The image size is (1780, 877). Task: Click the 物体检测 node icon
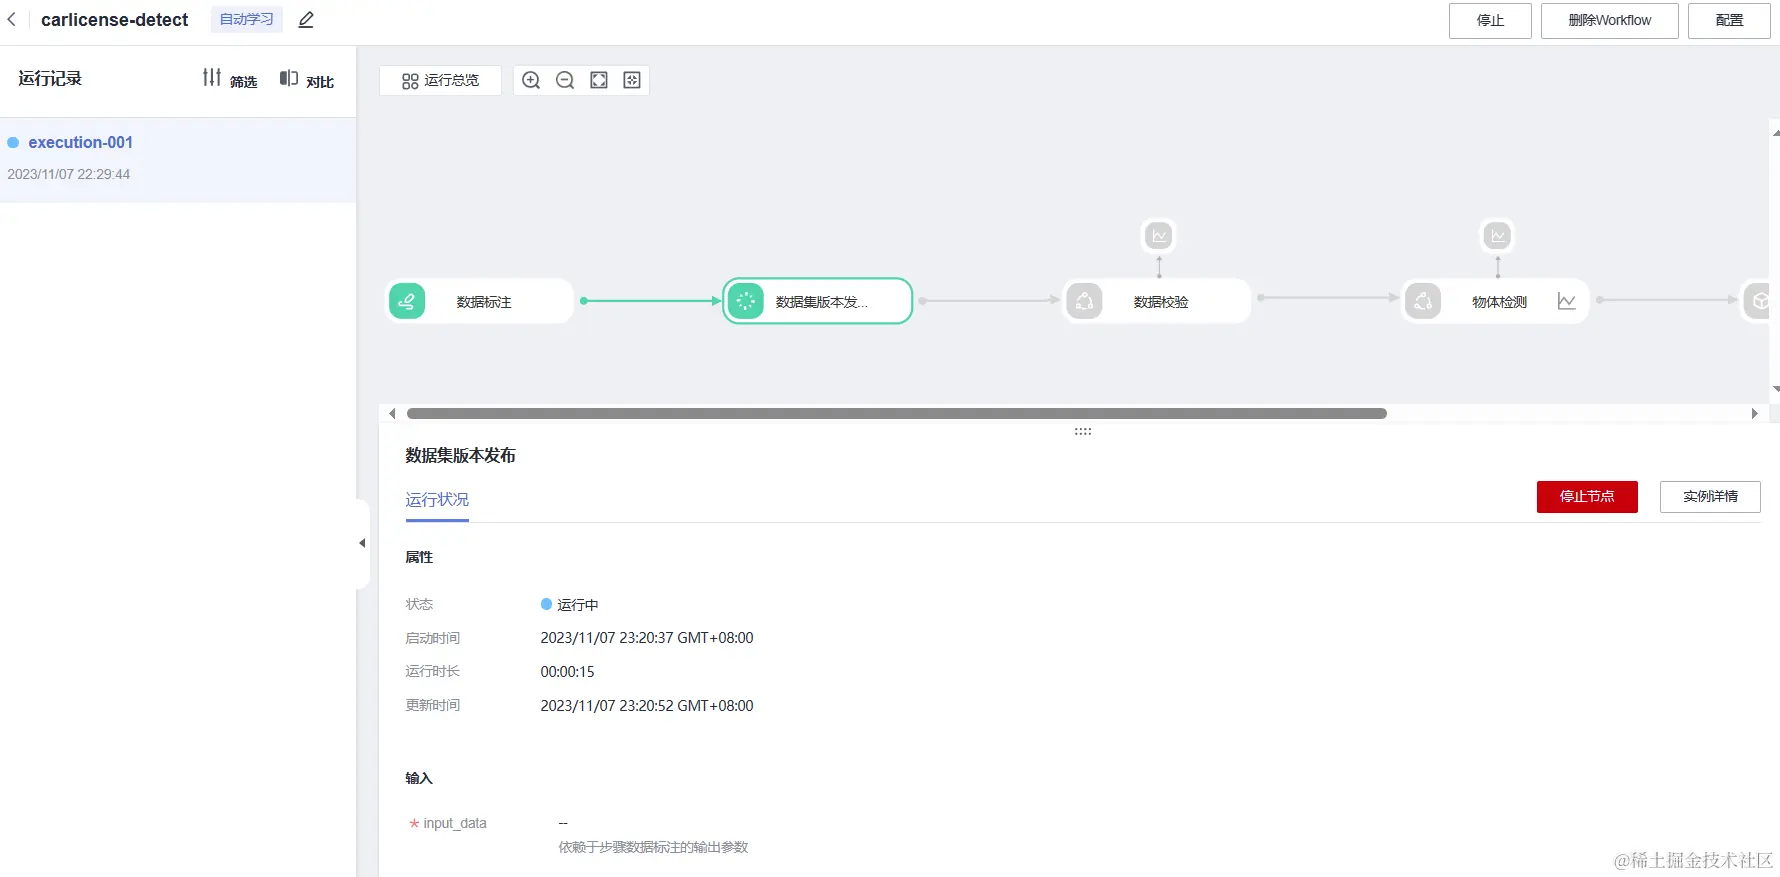click(x=1423, y=301)
